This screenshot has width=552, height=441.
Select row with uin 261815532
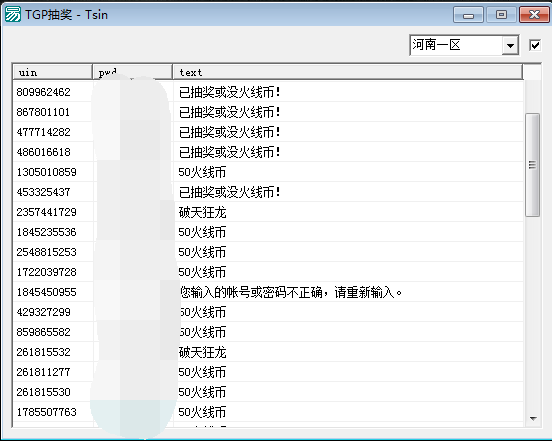pyautogui.click(x=268, y=352)
